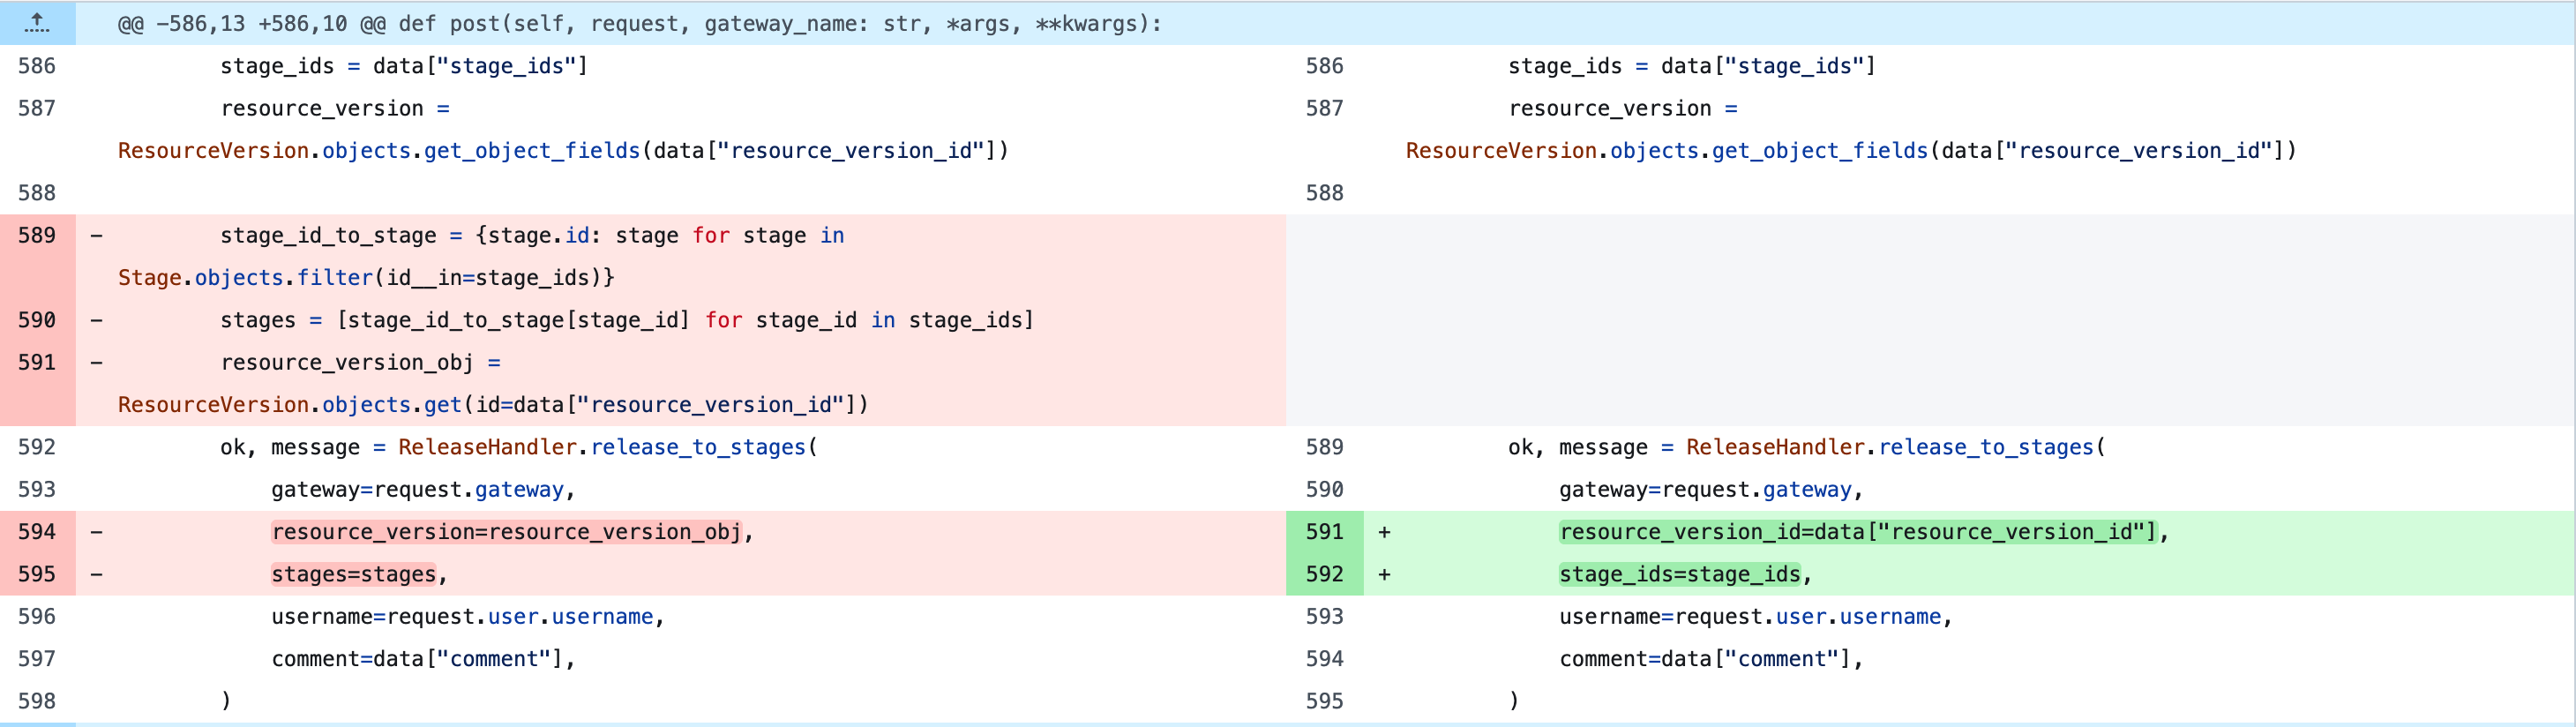Select added line number 592 on right
The width and height of the screenshot is (2576, 727).
[1324, 574]
